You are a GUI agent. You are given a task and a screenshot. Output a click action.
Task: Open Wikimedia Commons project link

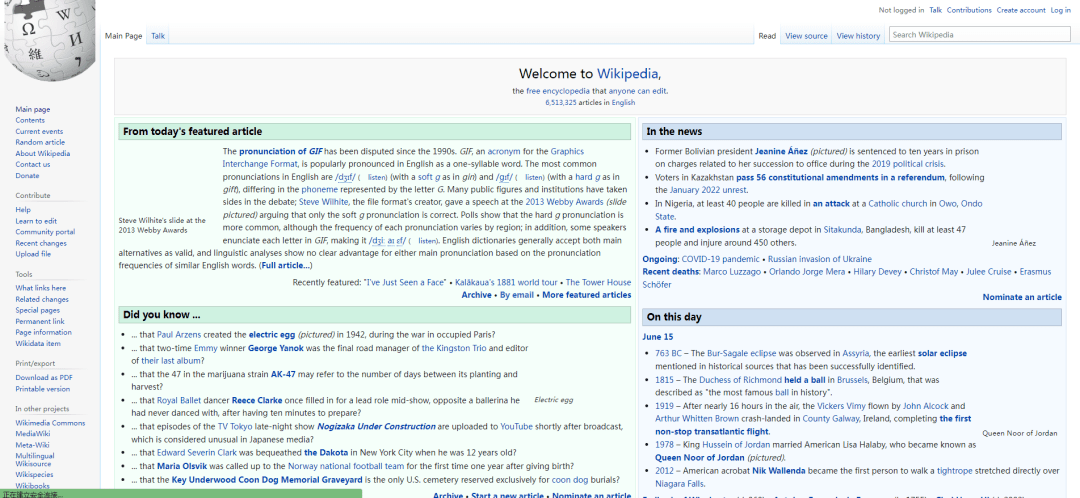tap(50, 424)
